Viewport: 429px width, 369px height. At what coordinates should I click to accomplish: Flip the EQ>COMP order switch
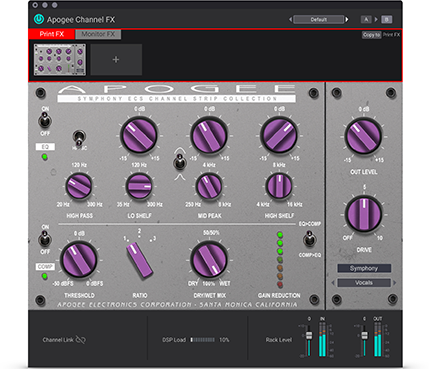(309, 239)
